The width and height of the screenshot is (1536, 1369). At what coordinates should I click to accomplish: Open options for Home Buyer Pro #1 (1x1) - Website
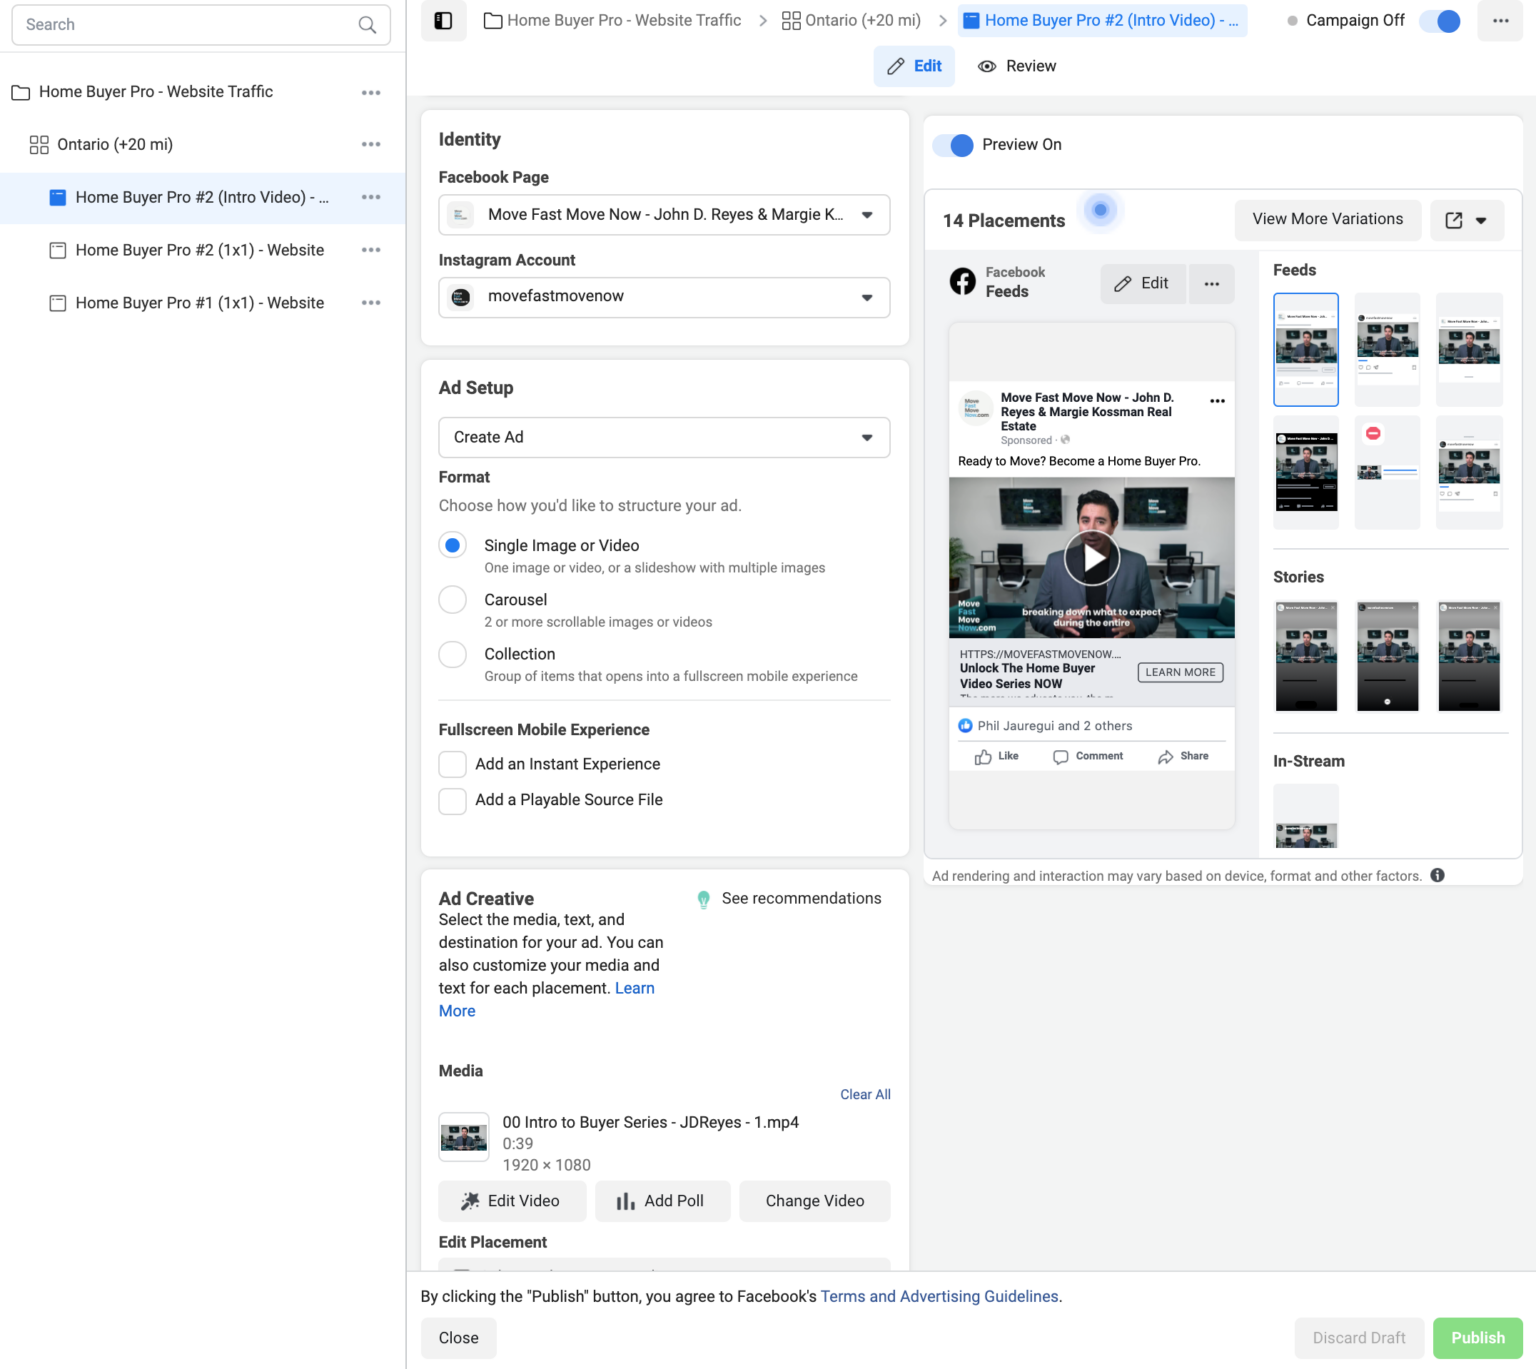click(x=371, y=303)
